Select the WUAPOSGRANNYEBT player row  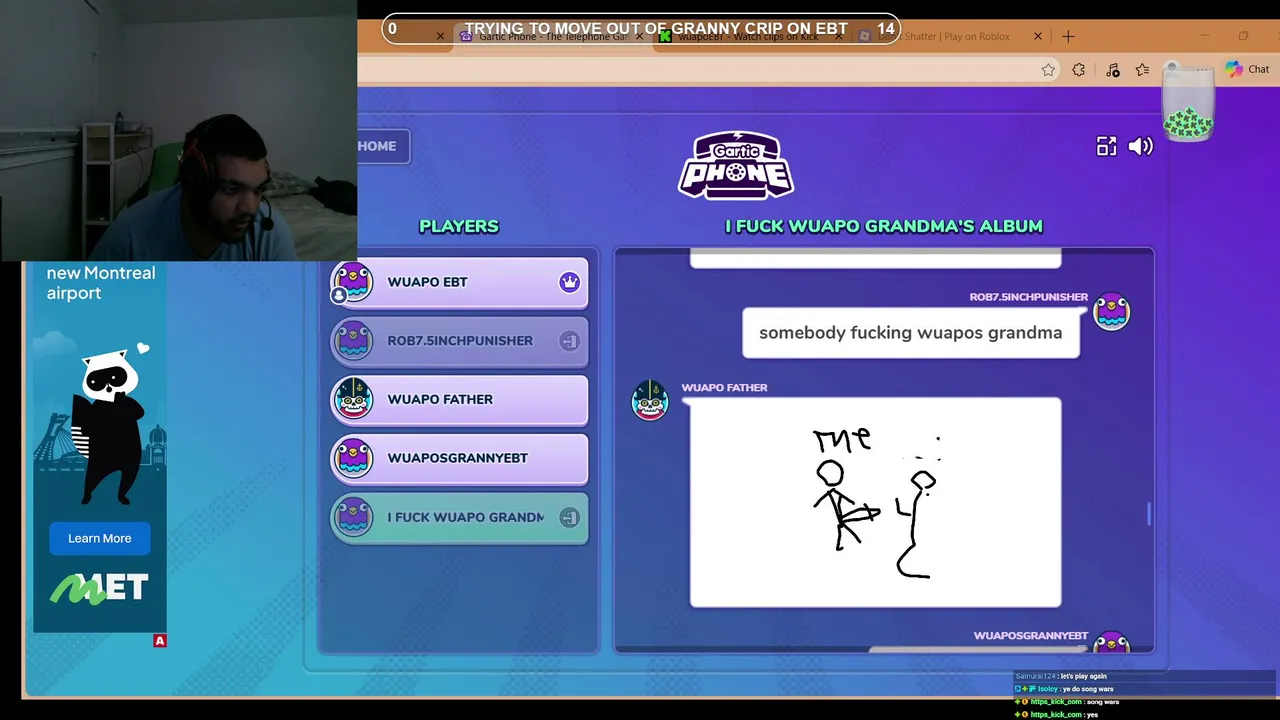click(459, 458)
